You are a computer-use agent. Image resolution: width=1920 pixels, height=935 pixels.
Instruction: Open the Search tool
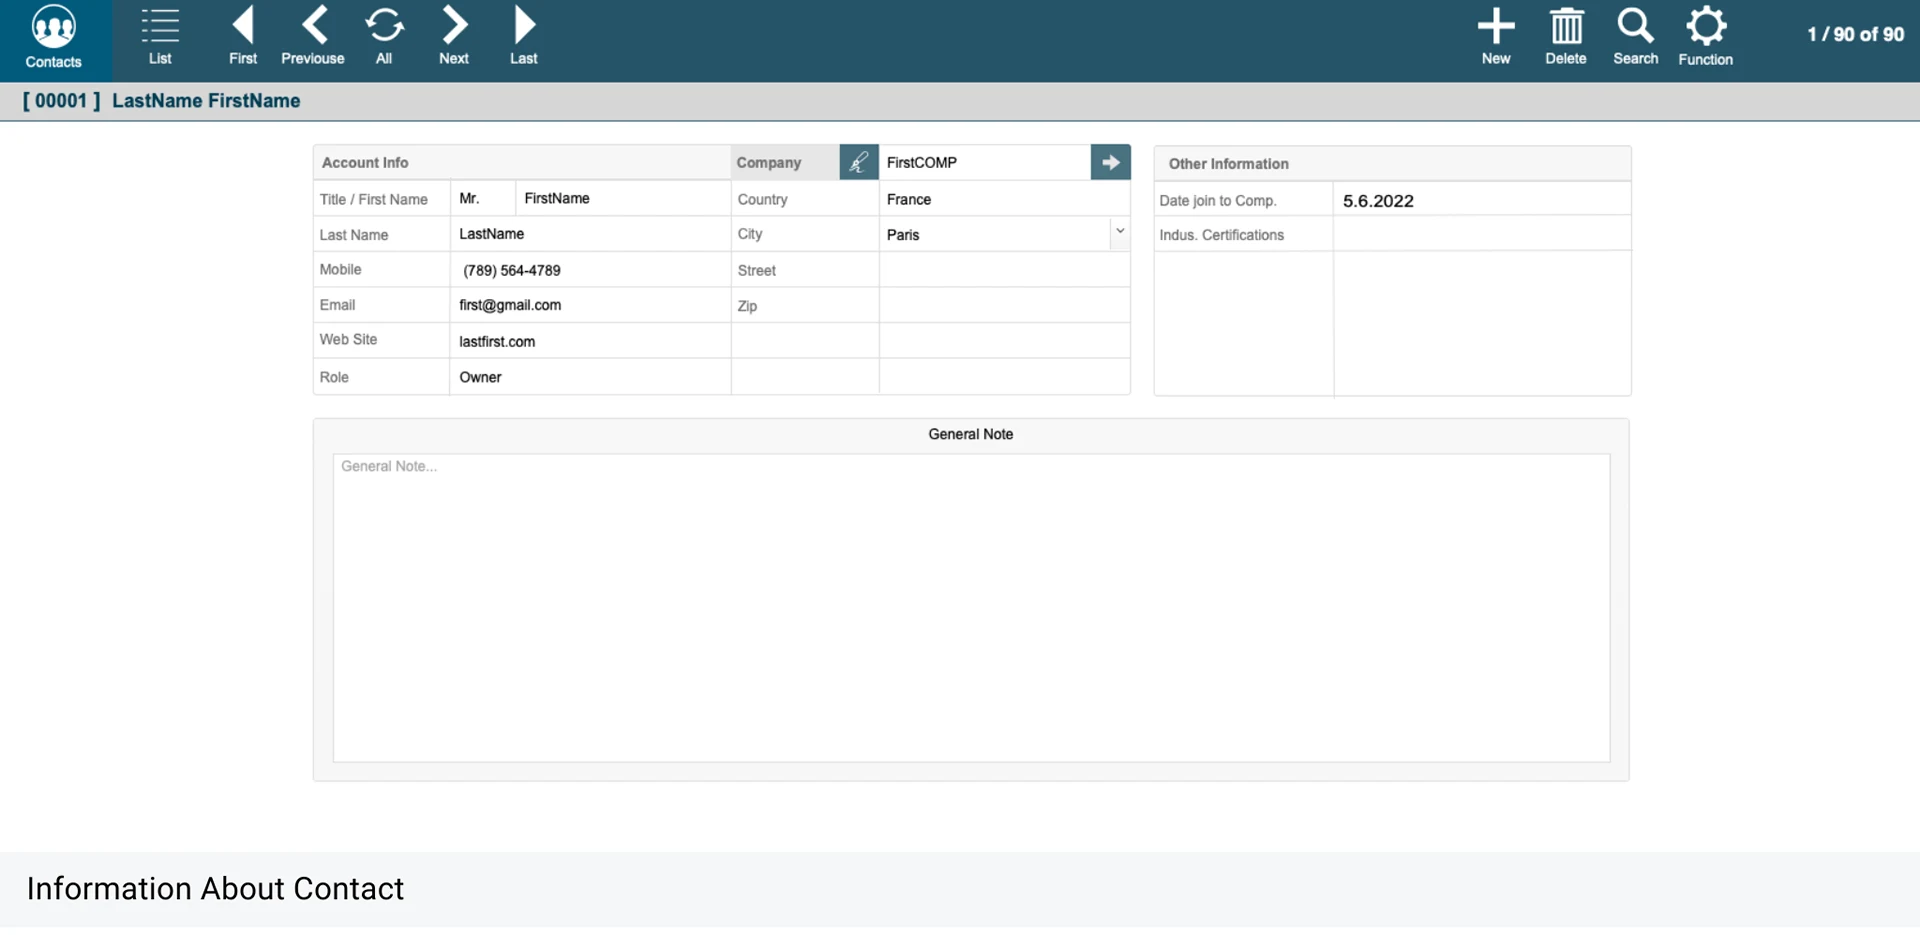1636,38
